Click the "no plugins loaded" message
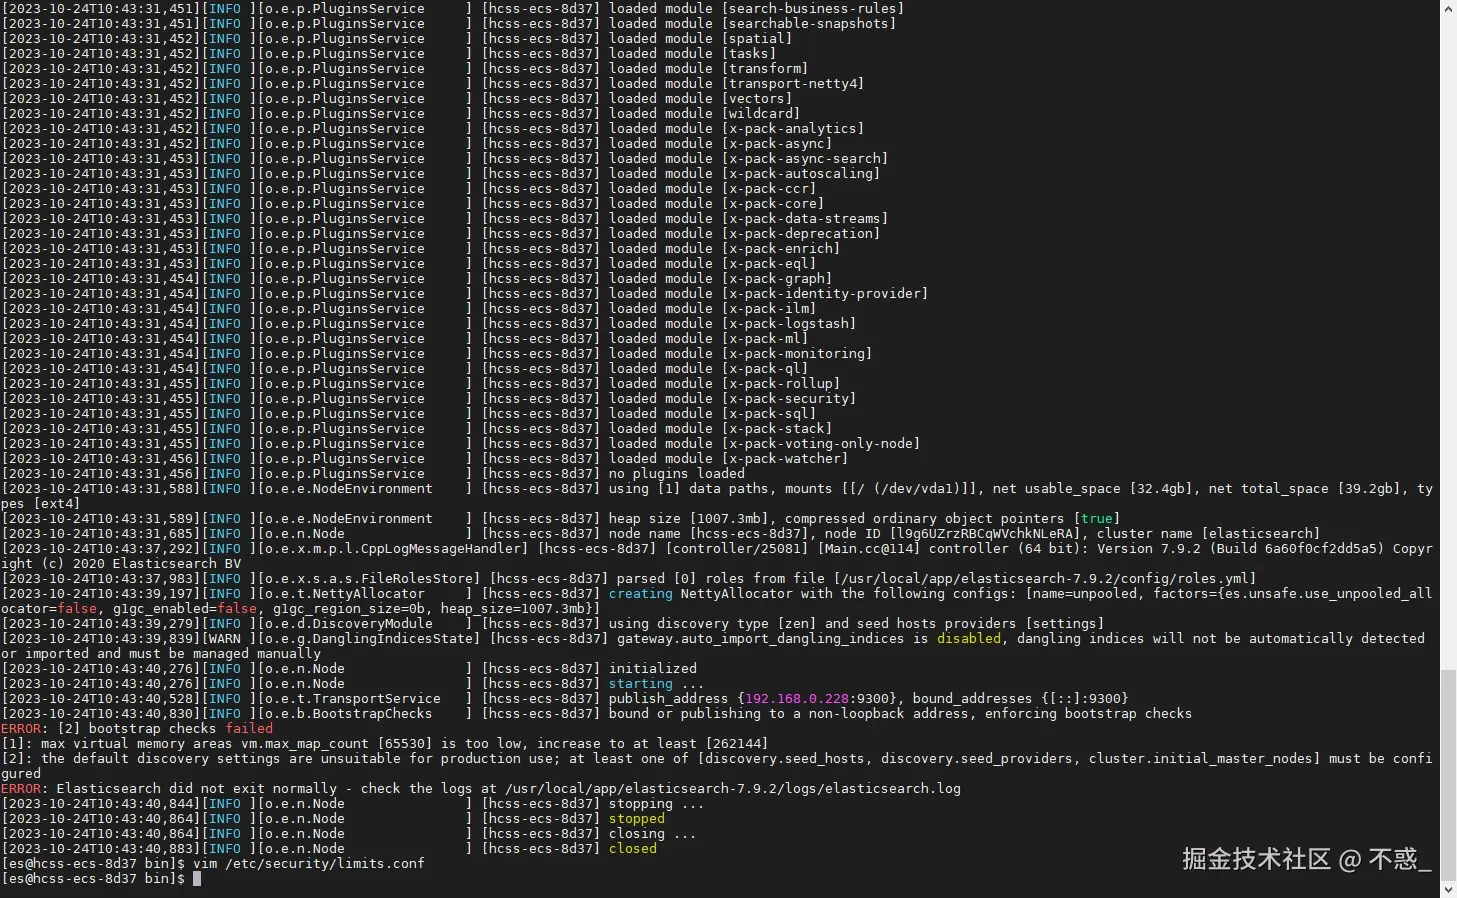Viewport: 1457px width, 898px height. click(x=676, y=474)
